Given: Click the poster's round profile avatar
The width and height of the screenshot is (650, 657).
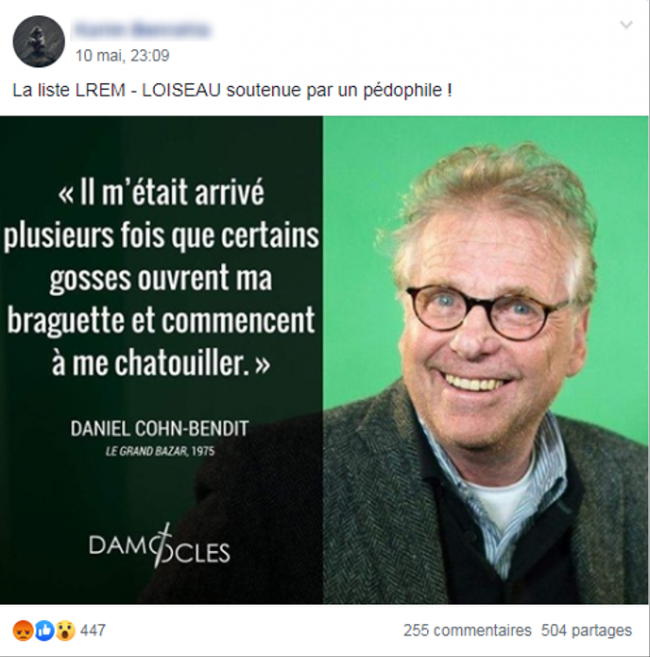Looking at the screenshot, I should pyautogui.click(x=39, y=41).
